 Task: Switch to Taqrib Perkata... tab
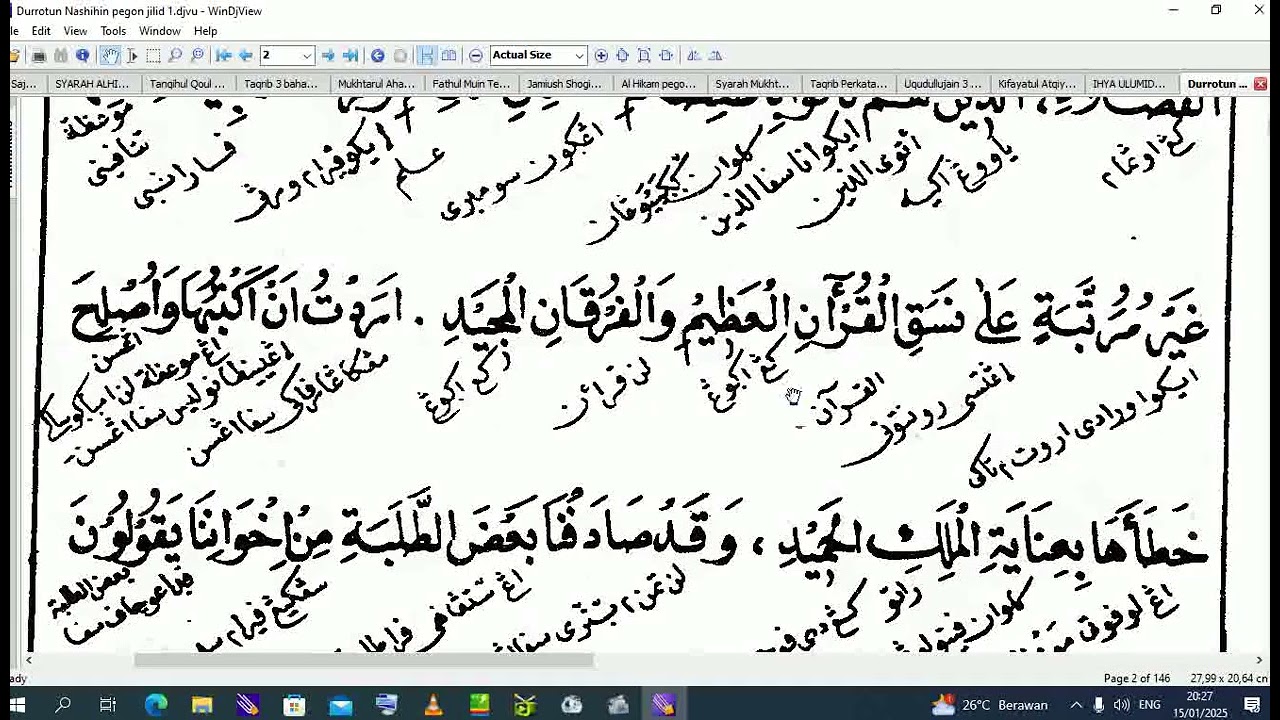coord(848,84)
